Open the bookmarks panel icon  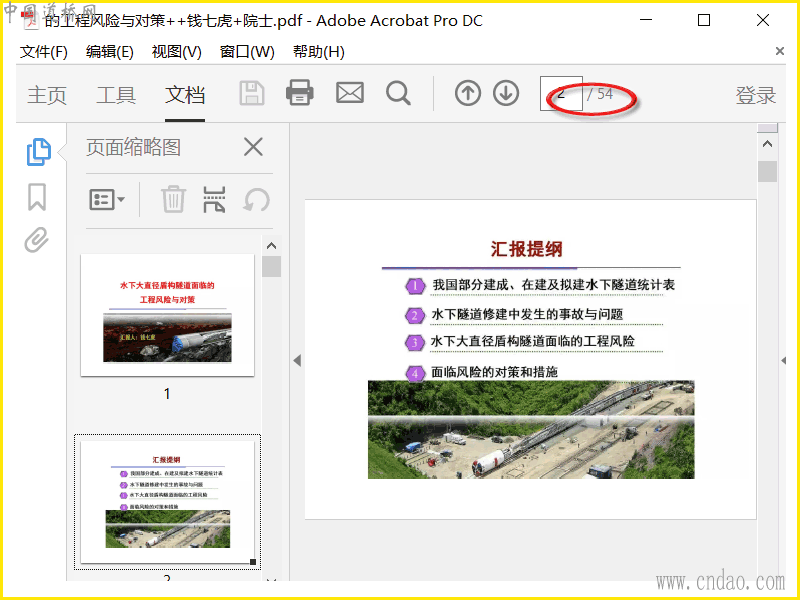(37, 197)
